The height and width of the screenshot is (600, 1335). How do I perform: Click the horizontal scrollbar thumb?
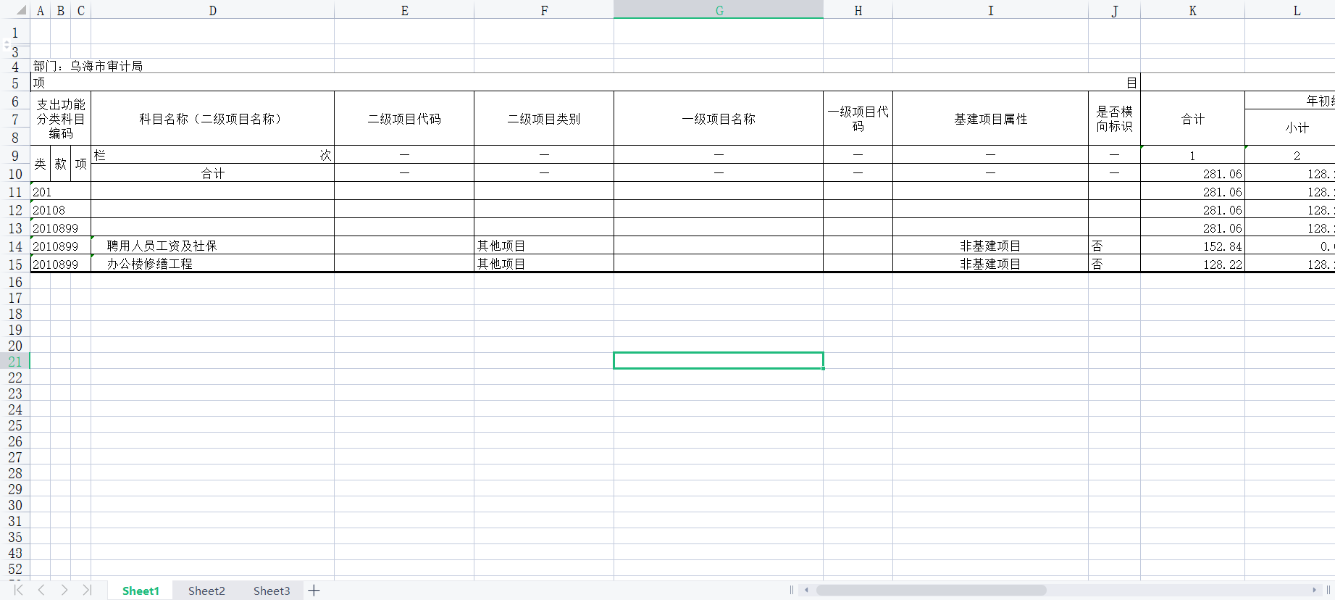930,590
